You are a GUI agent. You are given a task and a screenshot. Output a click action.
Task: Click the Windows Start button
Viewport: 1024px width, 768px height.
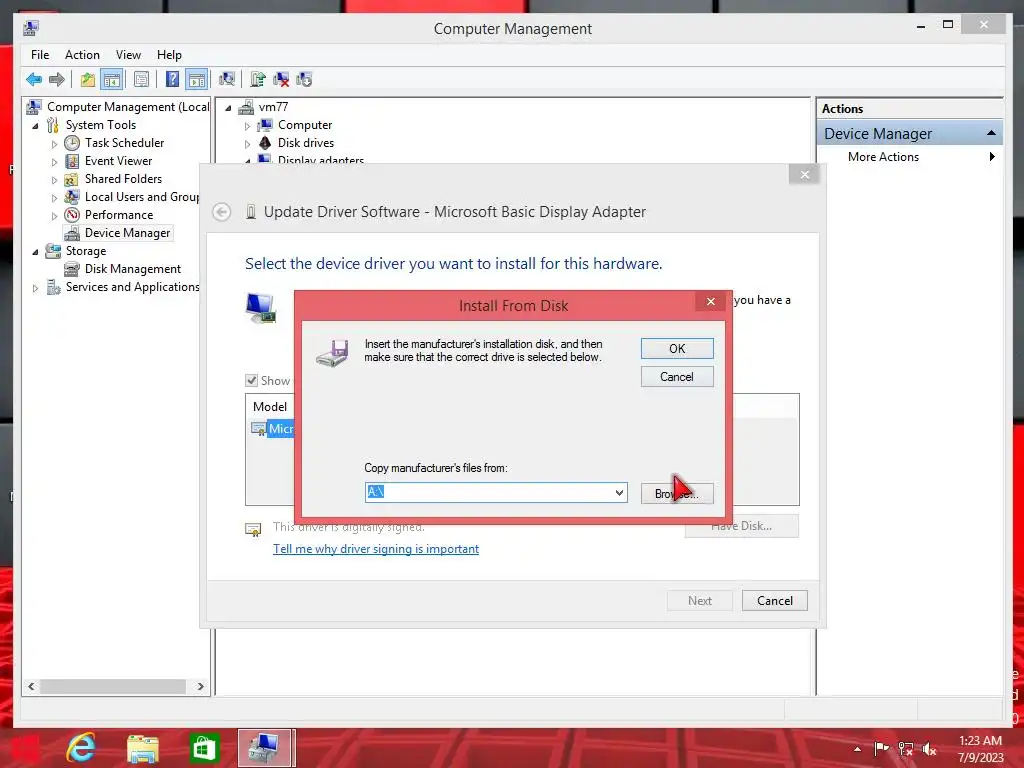(24, 748)
